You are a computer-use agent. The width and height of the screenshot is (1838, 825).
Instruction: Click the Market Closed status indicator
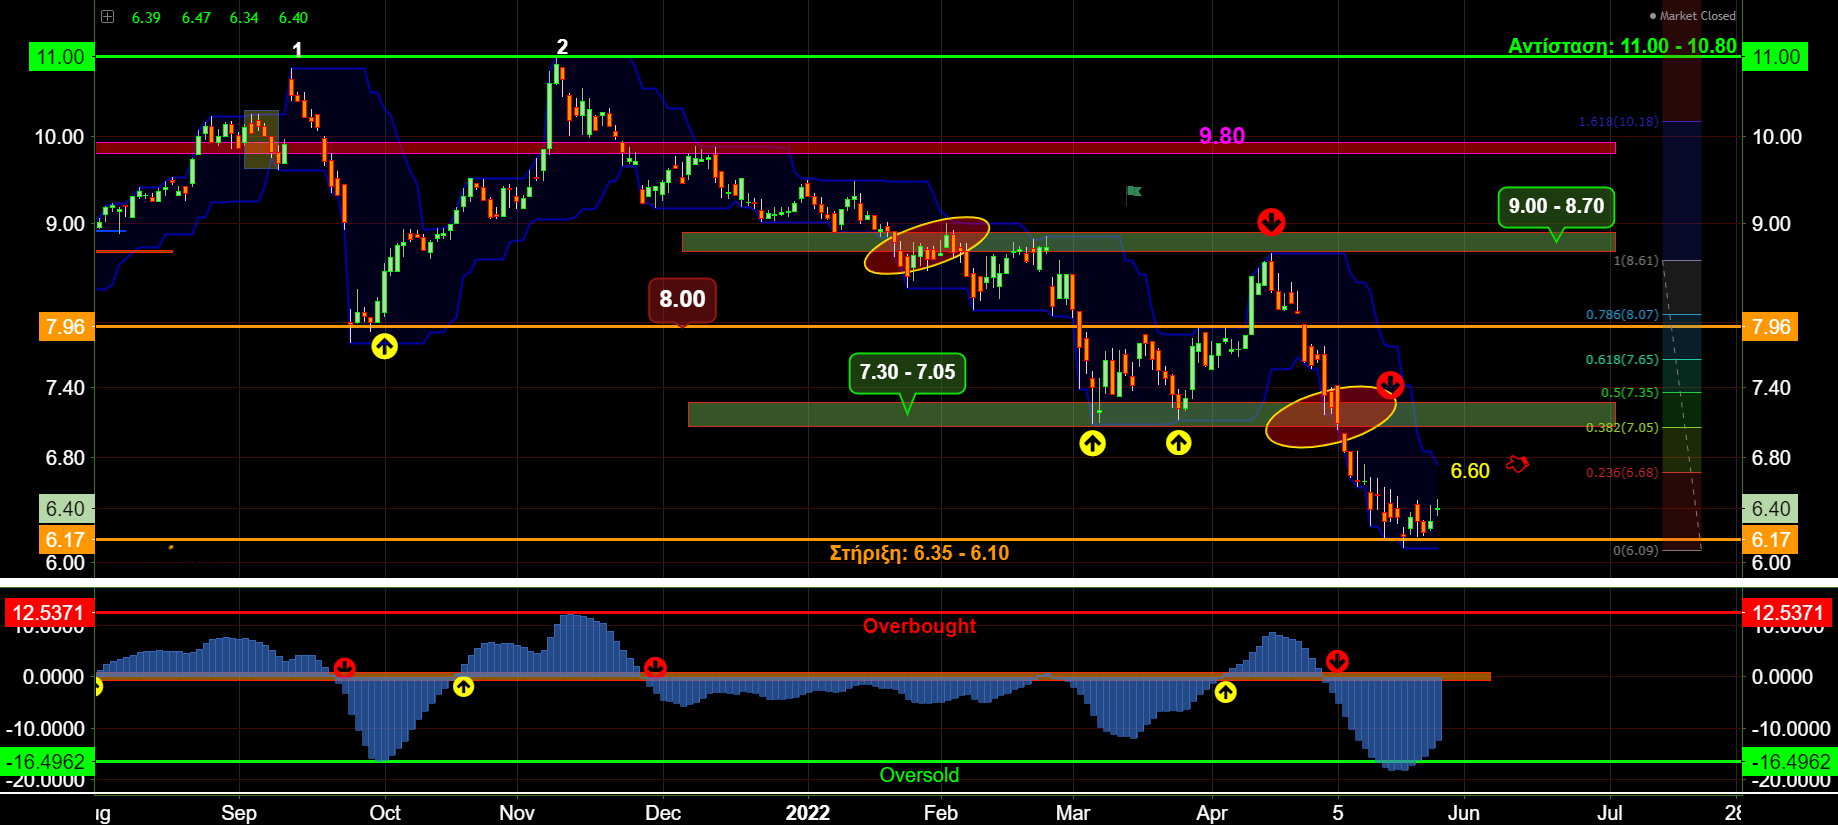[x=1692, y=16]
